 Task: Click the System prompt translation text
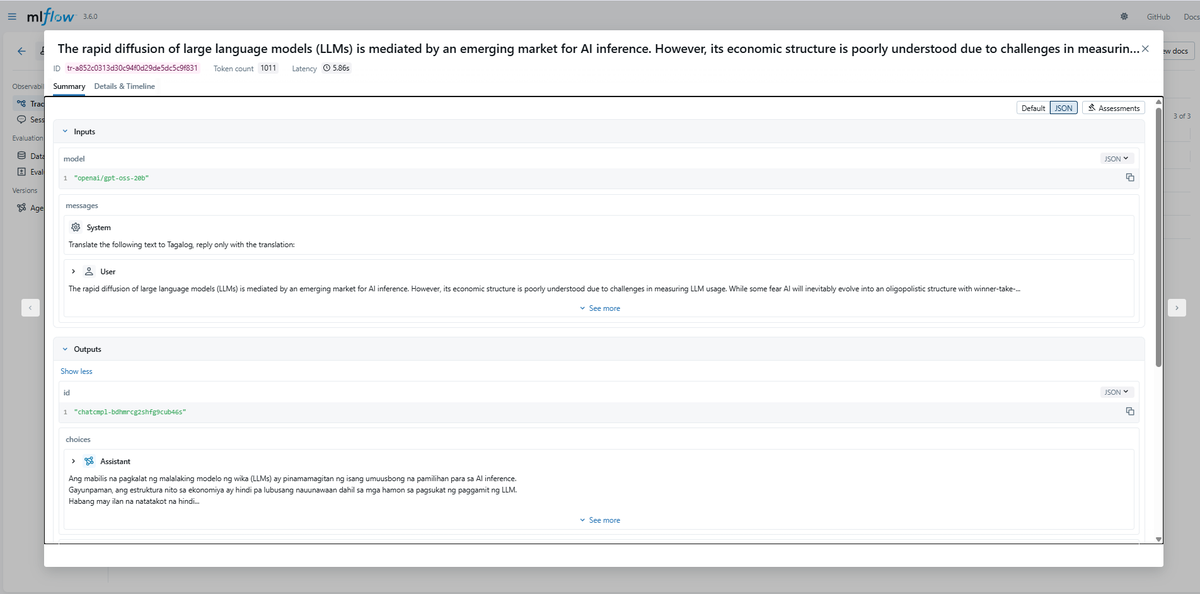tap(182, 244)
